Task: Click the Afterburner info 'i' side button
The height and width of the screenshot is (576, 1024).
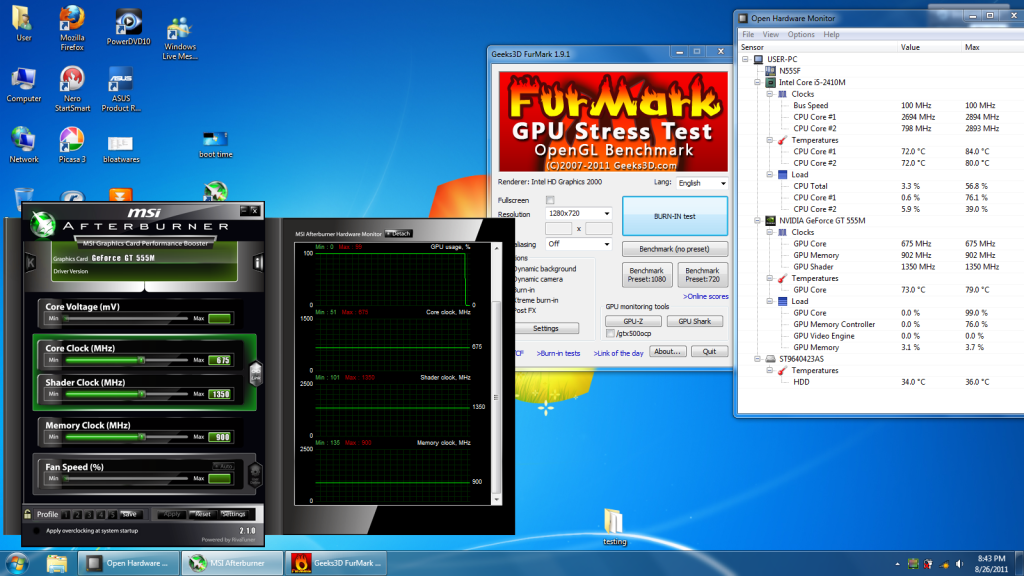Action: pos(258,263)
